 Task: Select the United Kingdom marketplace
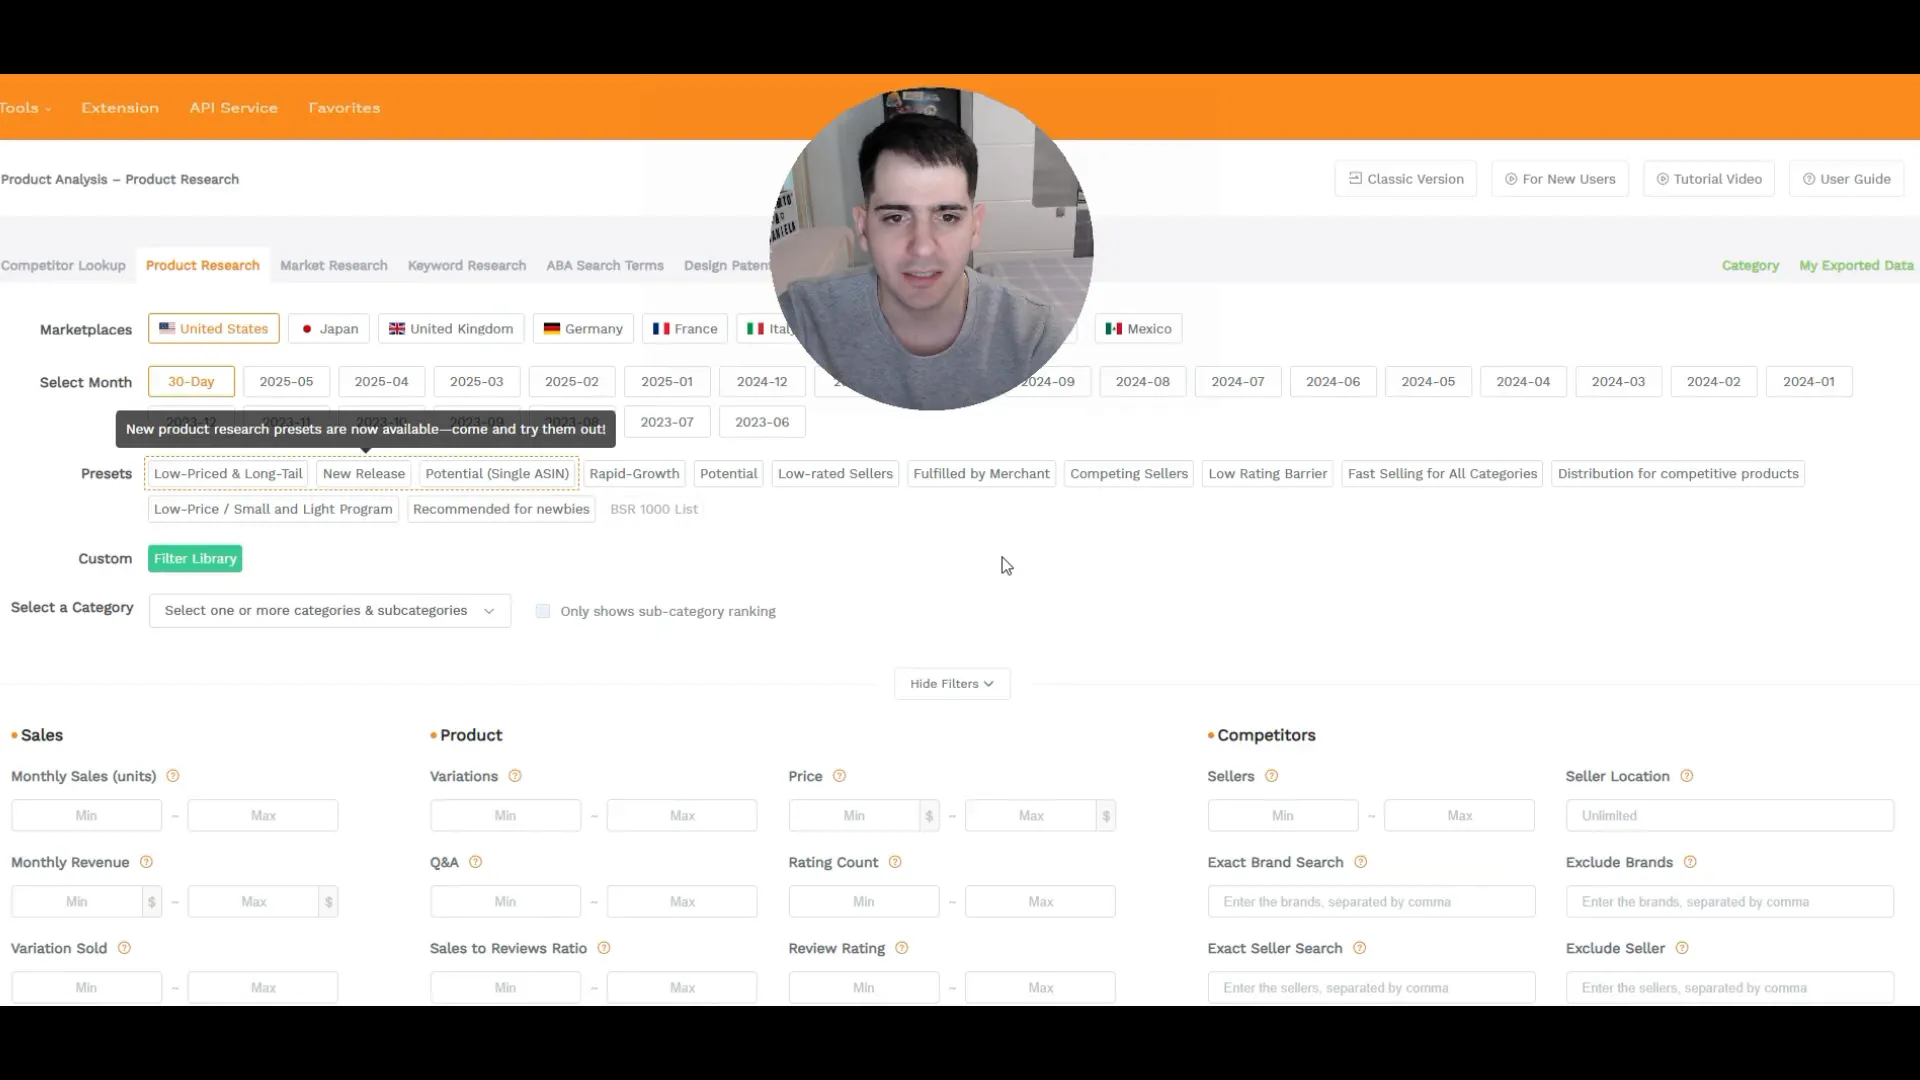(x=451, y=329)
